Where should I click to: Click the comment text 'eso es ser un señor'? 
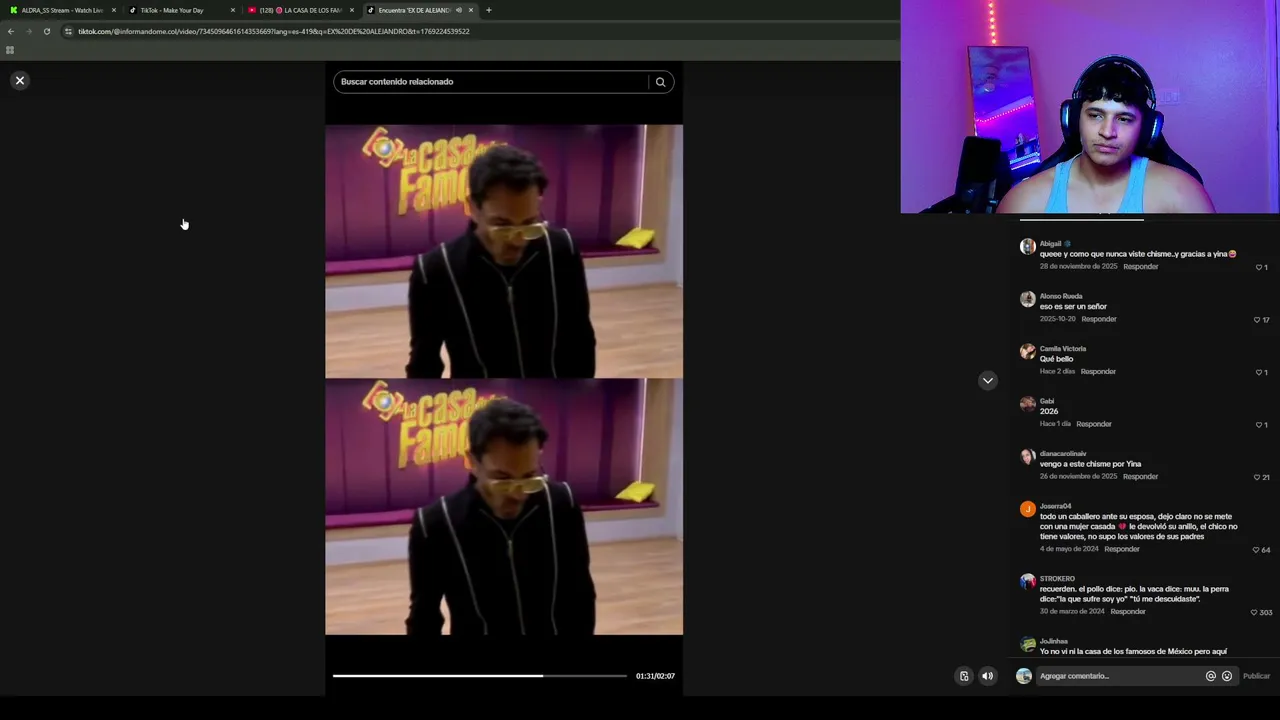(1073, 307)
